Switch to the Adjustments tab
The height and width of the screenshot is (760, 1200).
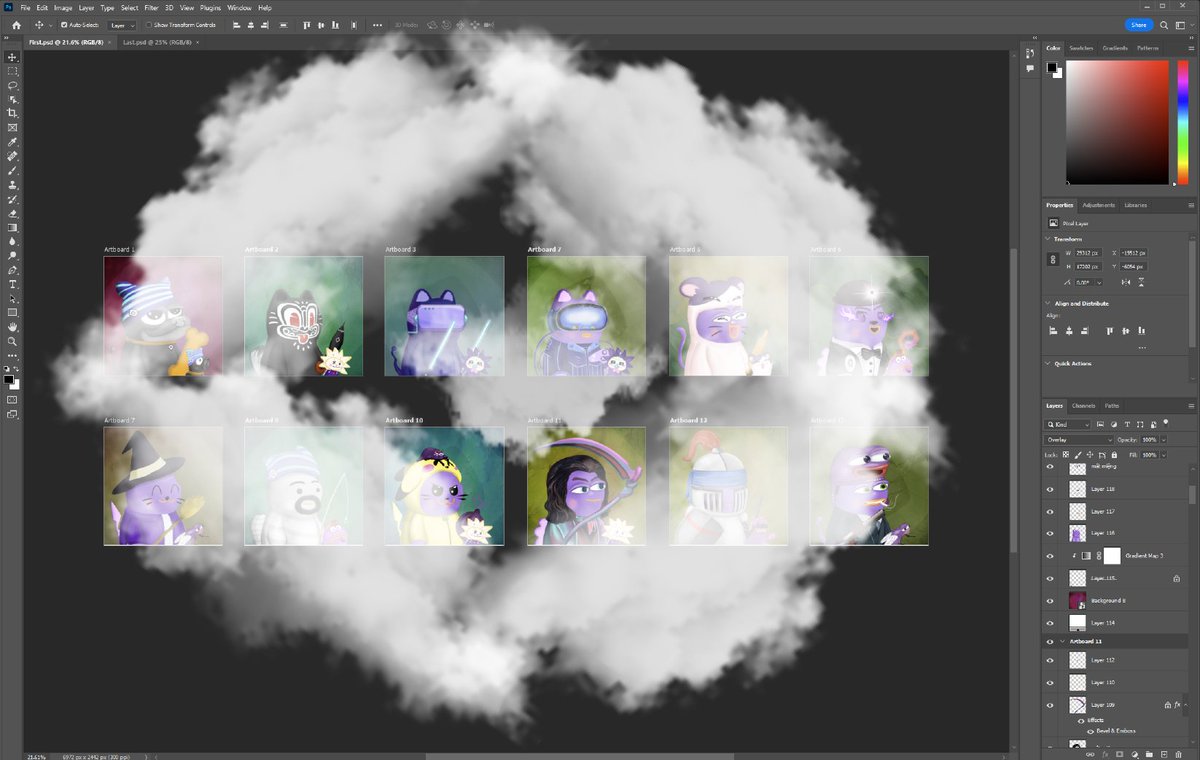point(1099,205)
